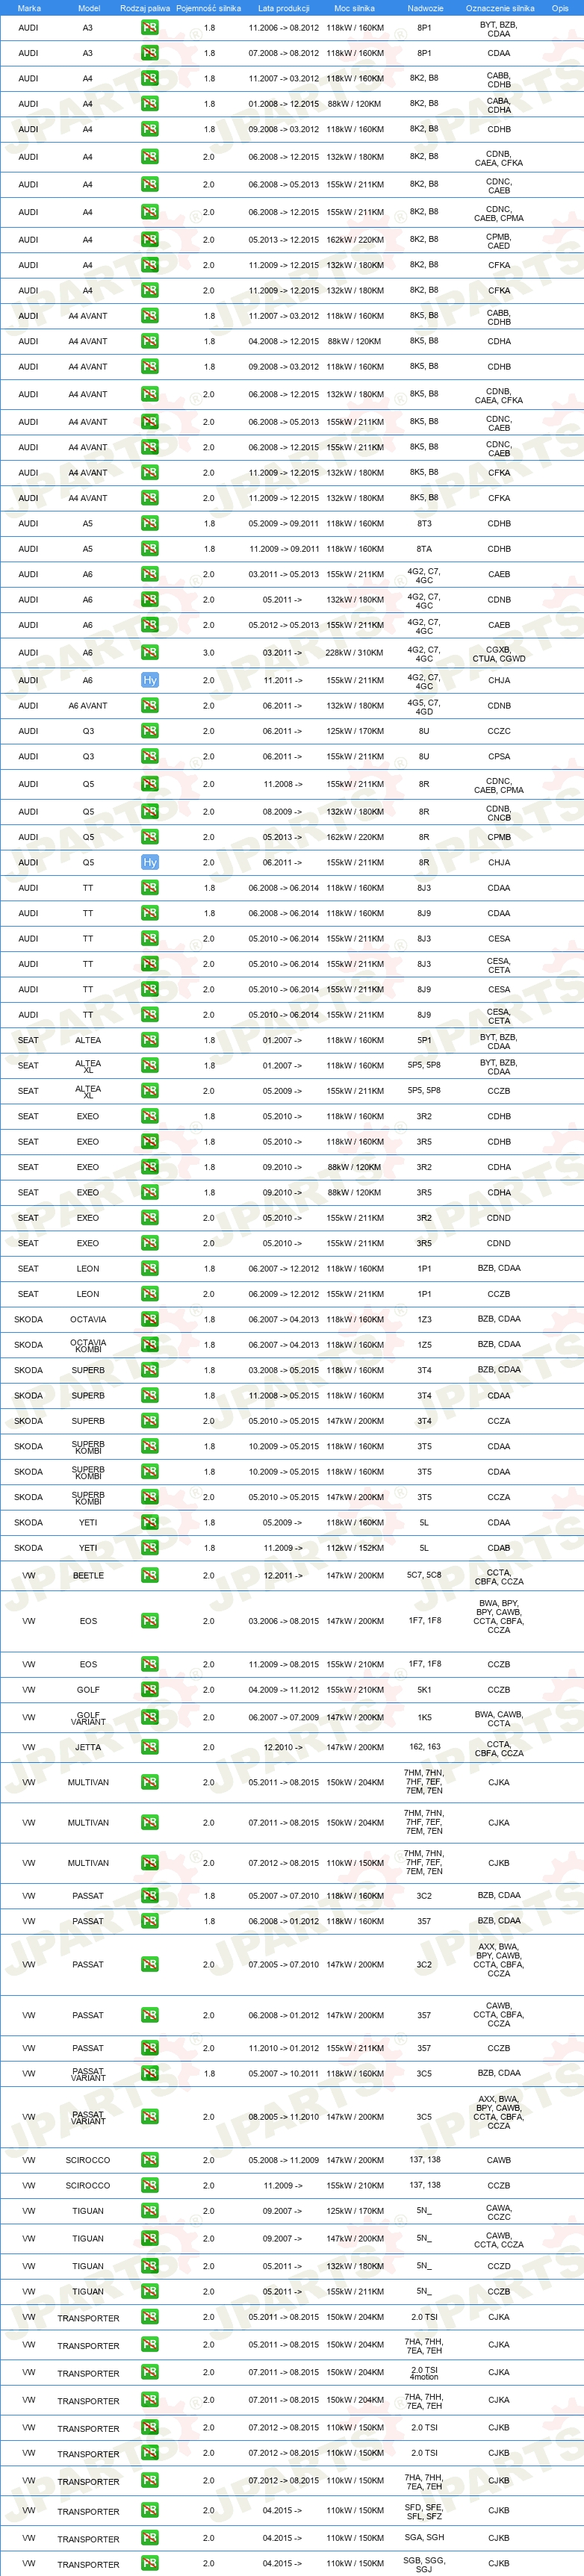Click the GOLF VARIANT model cell

pos(88,1718)
